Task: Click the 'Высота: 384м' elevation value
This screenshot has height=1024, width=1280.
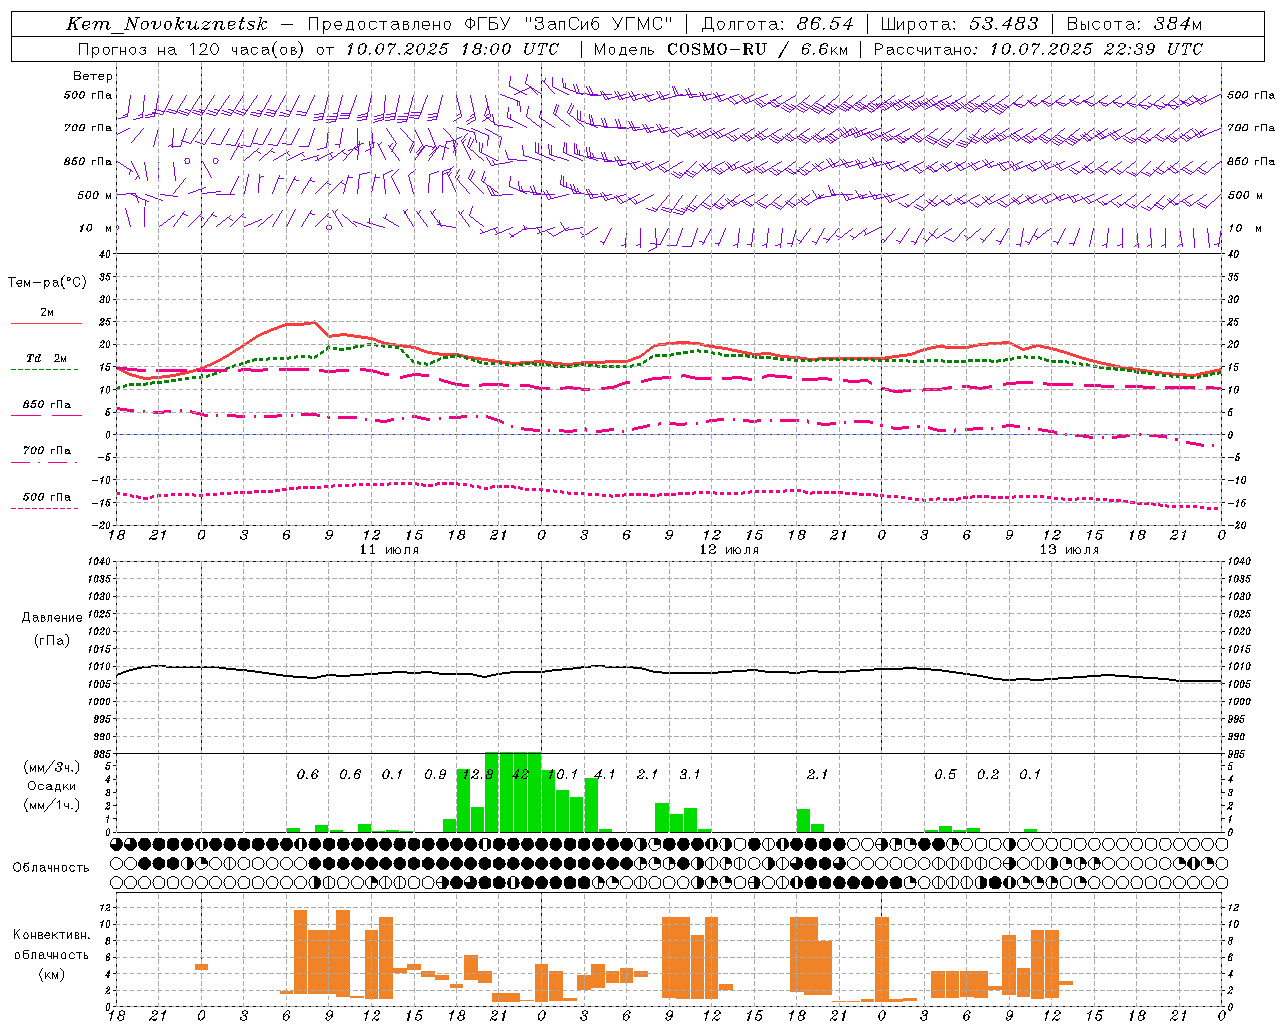Action: click(x=1135, y=24)
